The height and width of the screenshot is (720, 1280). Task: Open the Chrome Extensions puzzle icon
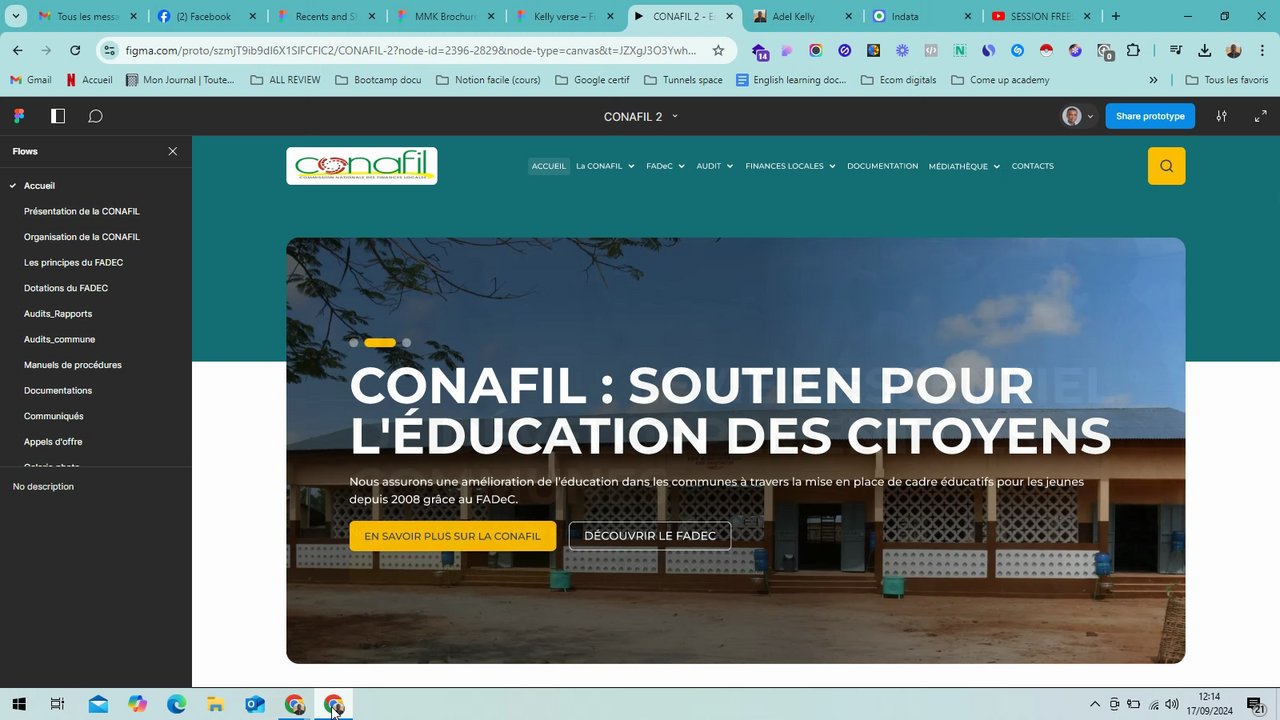1133,50
